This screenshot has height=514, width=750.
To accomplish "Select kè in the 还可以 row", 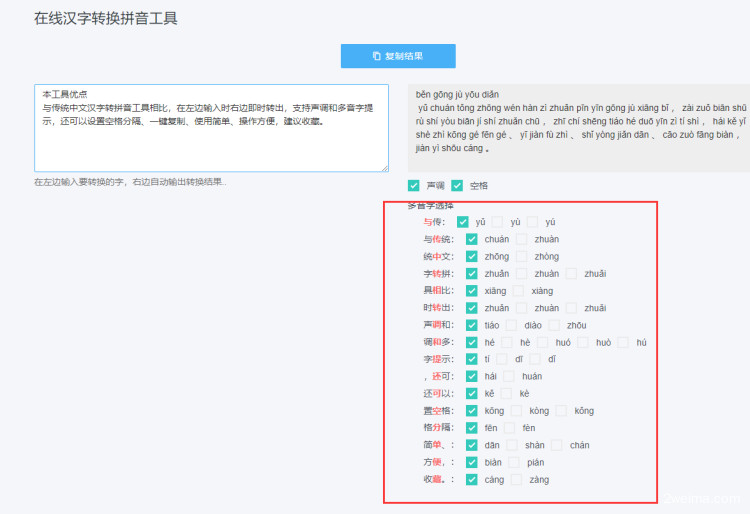I will tap(507, 394).
